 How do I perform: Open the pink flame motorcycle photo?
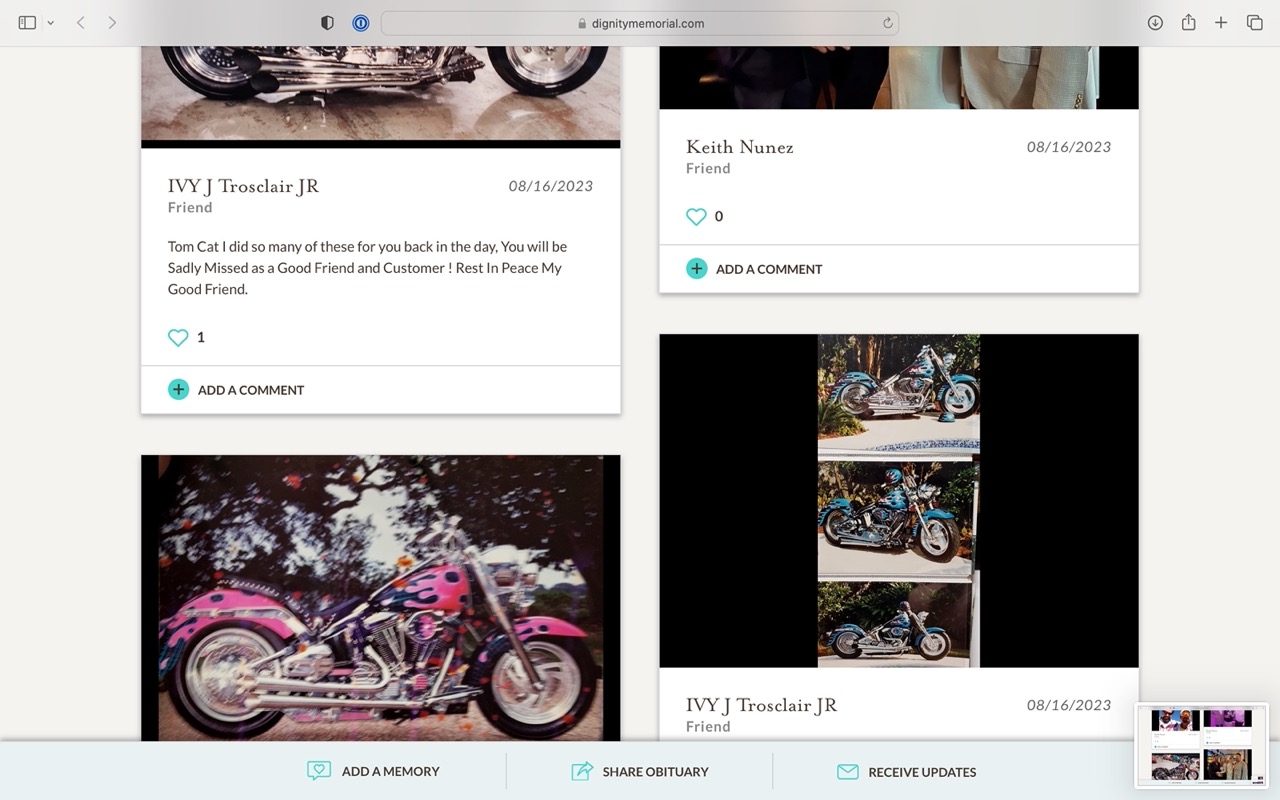(380, 598)
